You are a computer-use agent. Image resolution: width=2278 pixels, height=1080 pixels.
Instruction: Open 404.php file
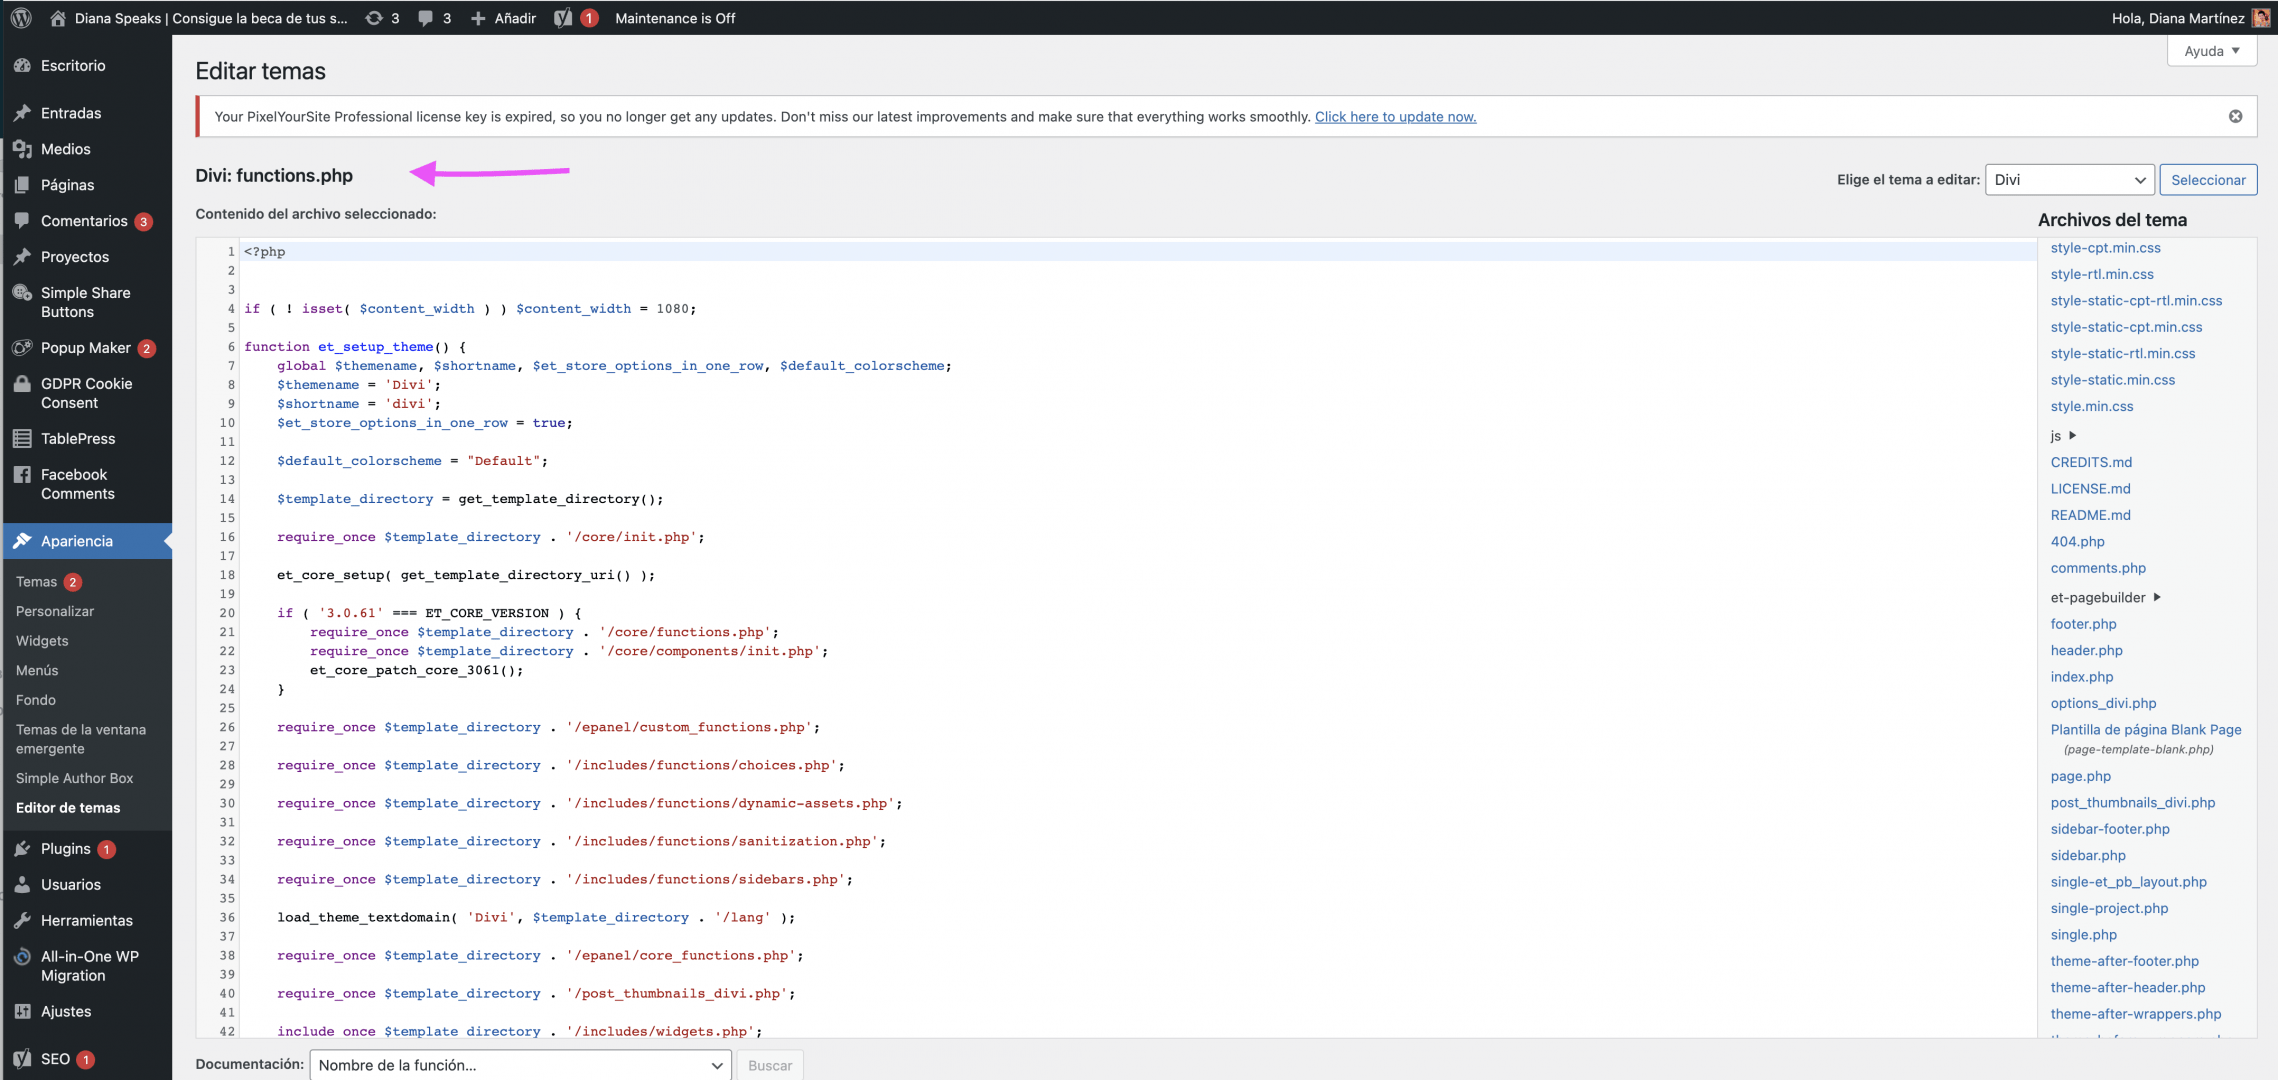point(2077,542)
